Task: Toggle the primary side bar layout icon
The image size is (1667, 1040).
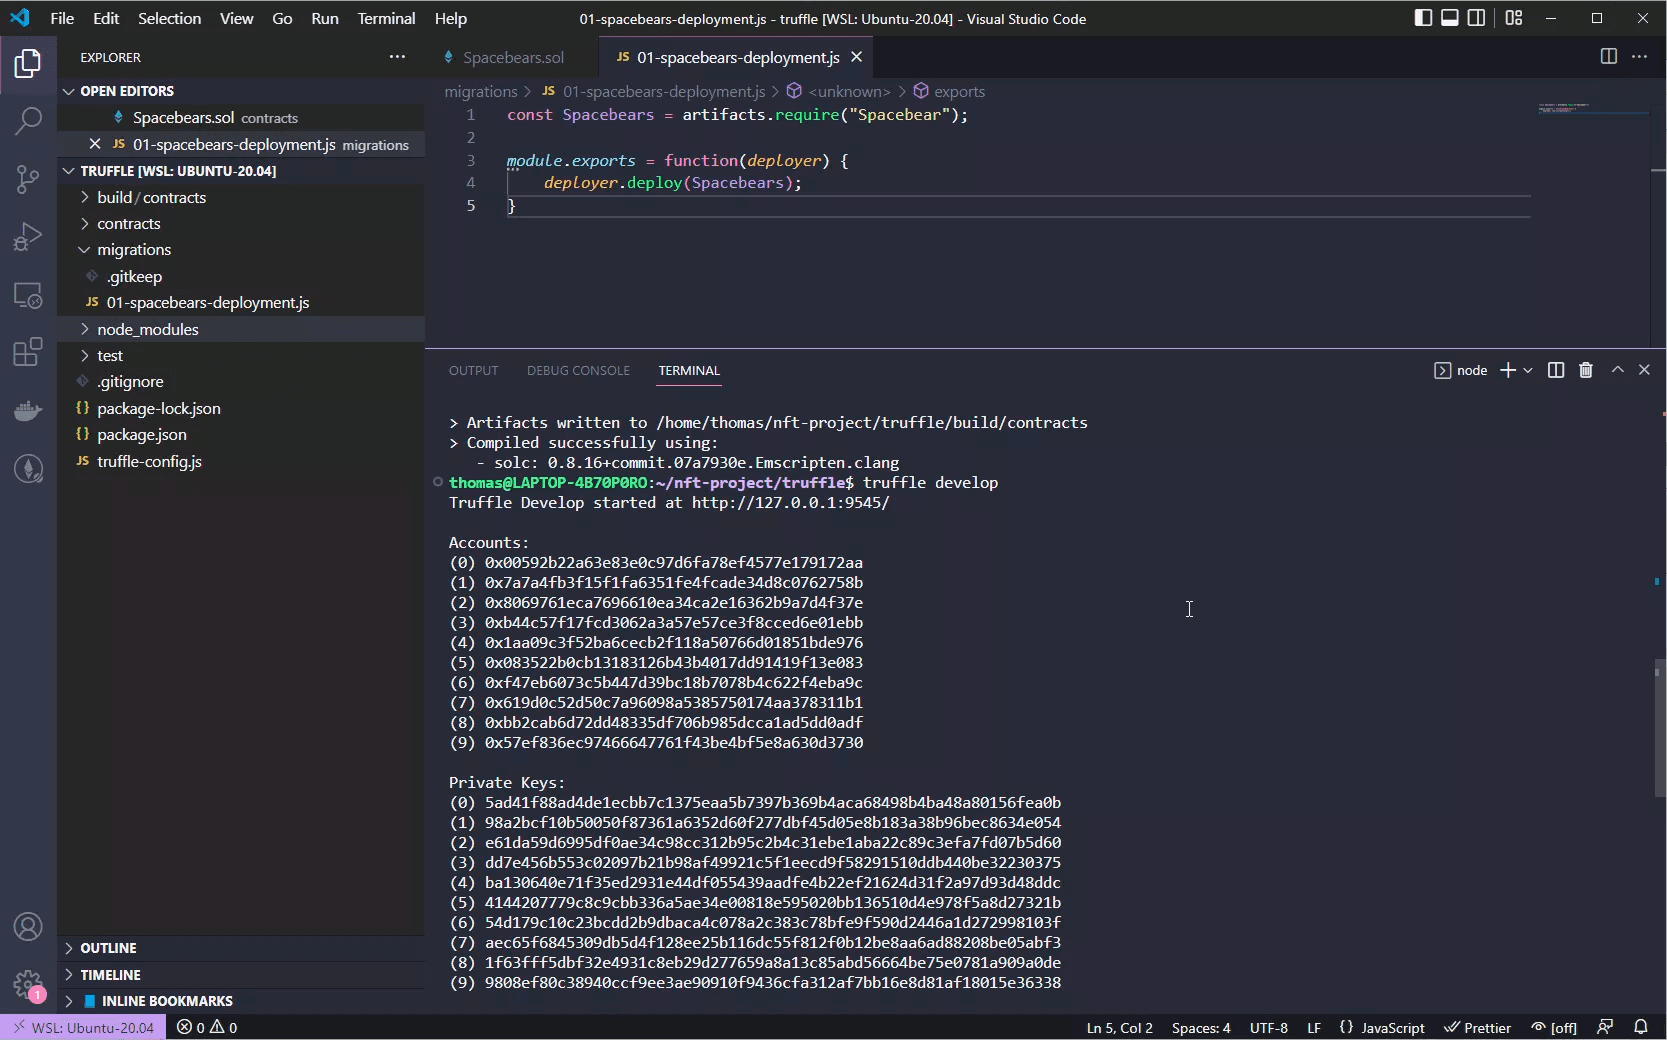Action: (x=1423, y=18)
